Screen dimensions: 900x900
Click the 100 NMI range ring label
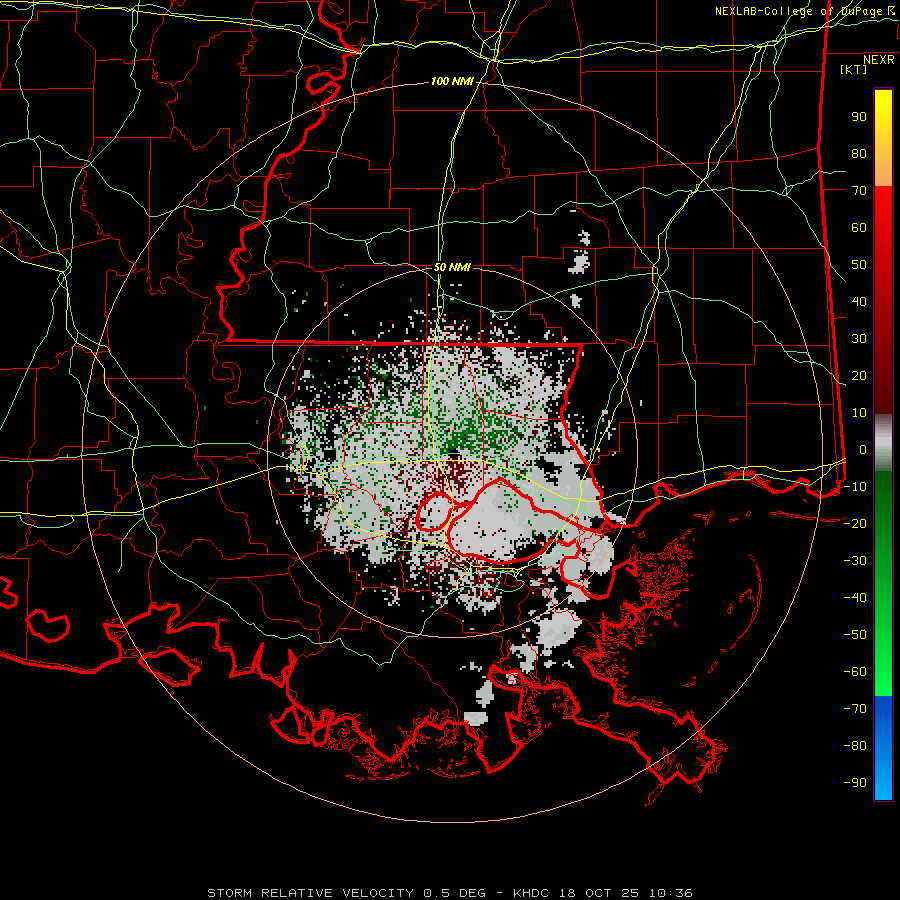[x=452, y=81]
